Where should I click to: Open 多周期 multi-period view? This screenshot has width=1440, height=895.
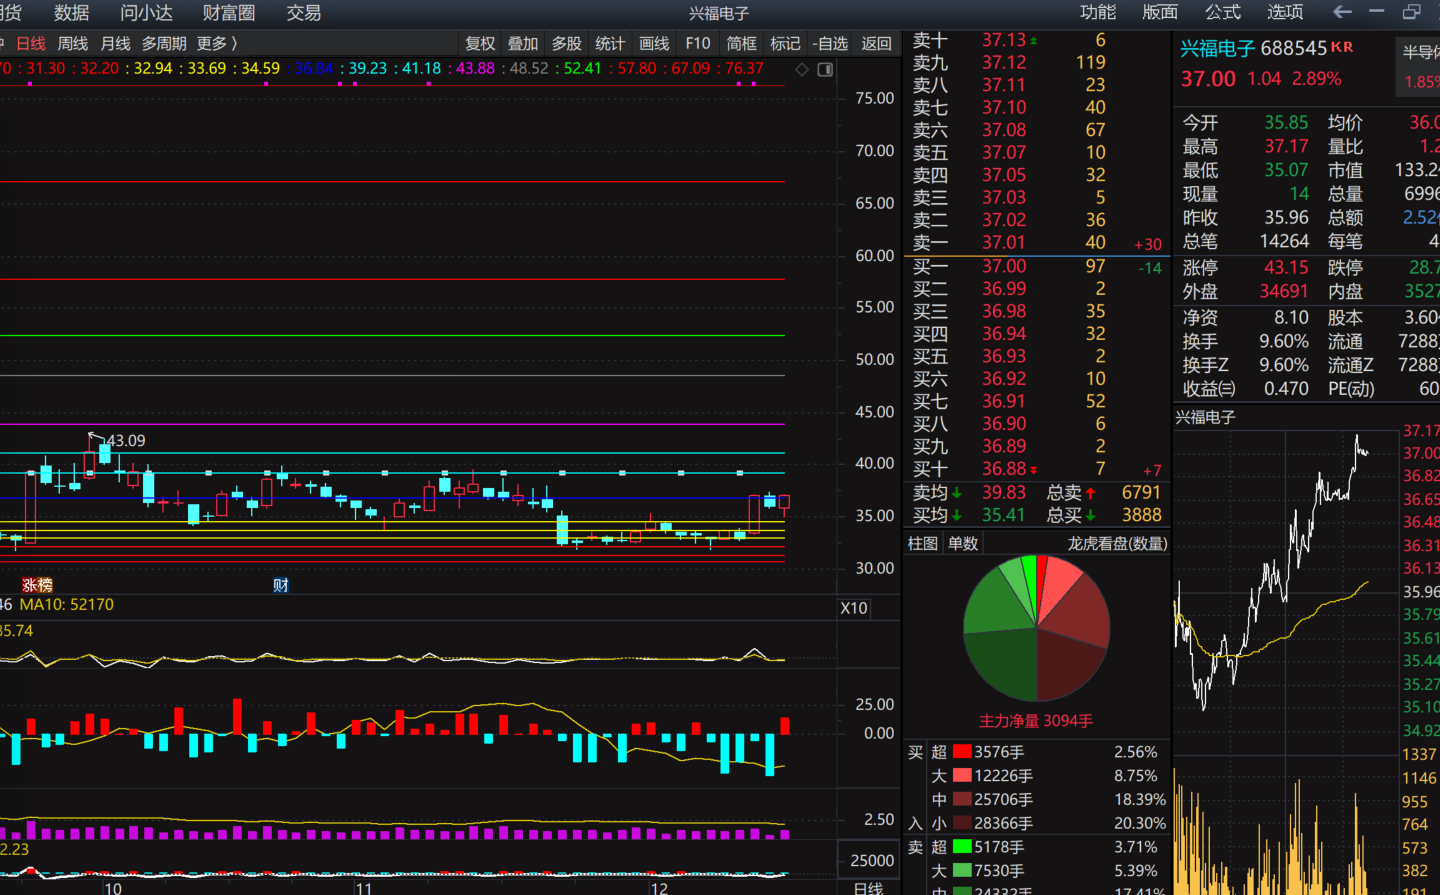click(x=164, y=44)
